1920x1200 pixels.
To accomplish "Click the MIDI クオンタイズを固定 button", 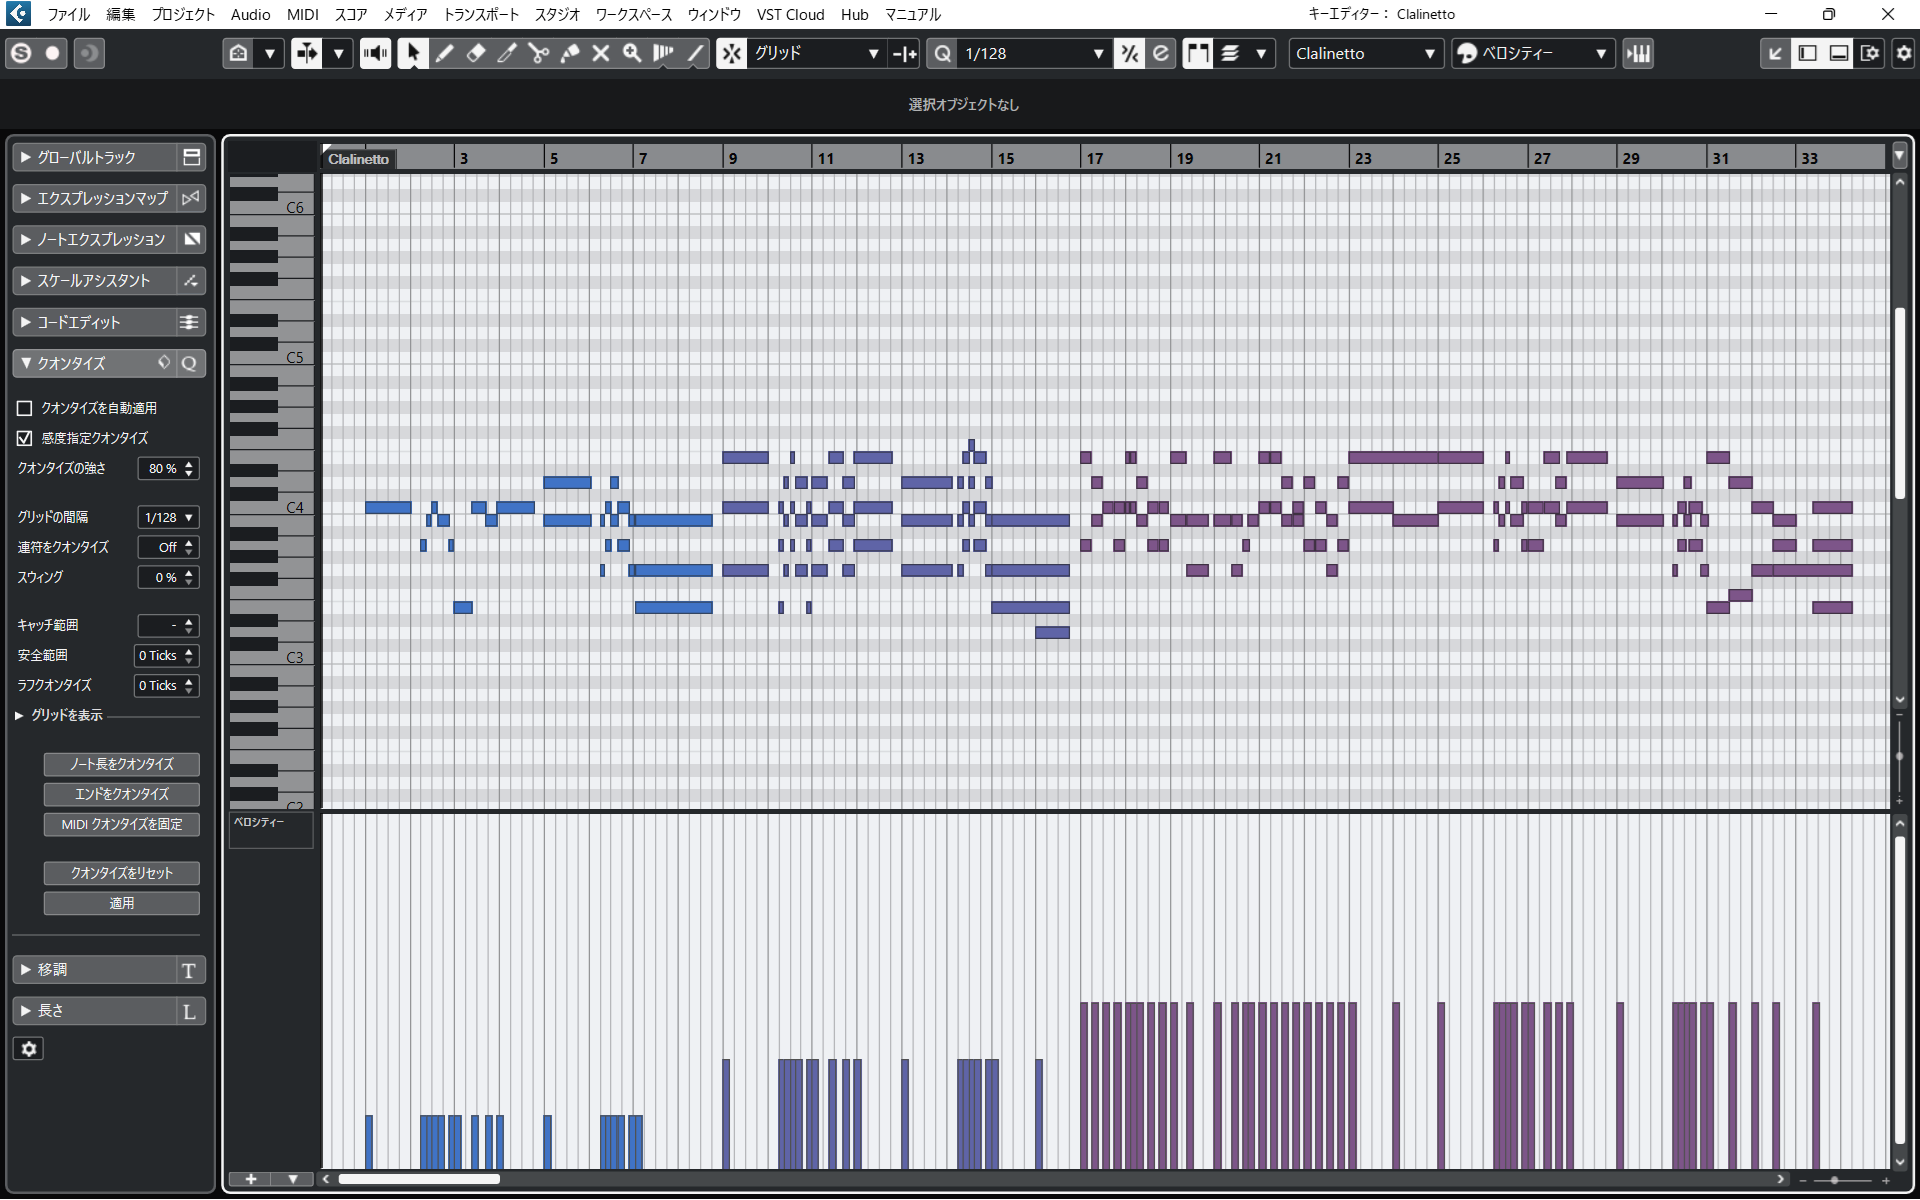I will (122, 824).
